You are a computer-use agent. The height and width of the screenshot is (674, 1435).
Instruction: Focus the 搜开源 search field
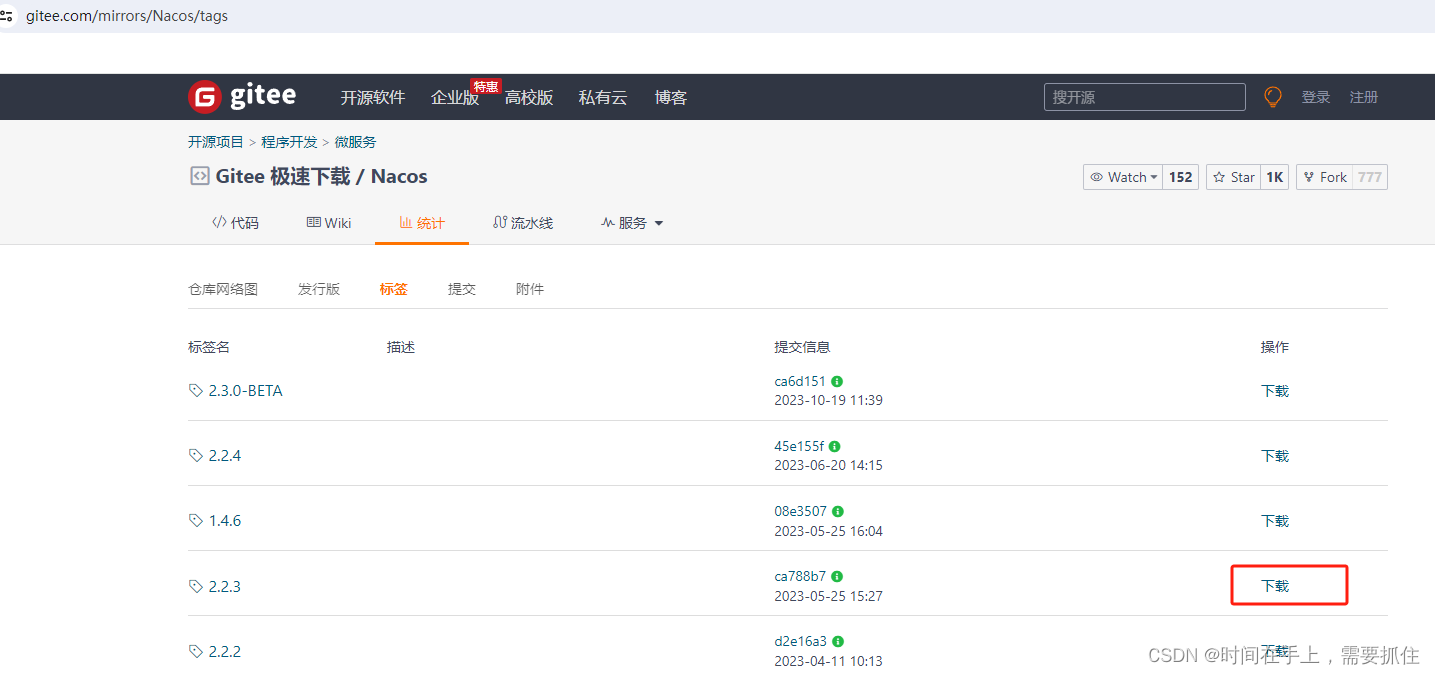click(x=1145, y=97)
